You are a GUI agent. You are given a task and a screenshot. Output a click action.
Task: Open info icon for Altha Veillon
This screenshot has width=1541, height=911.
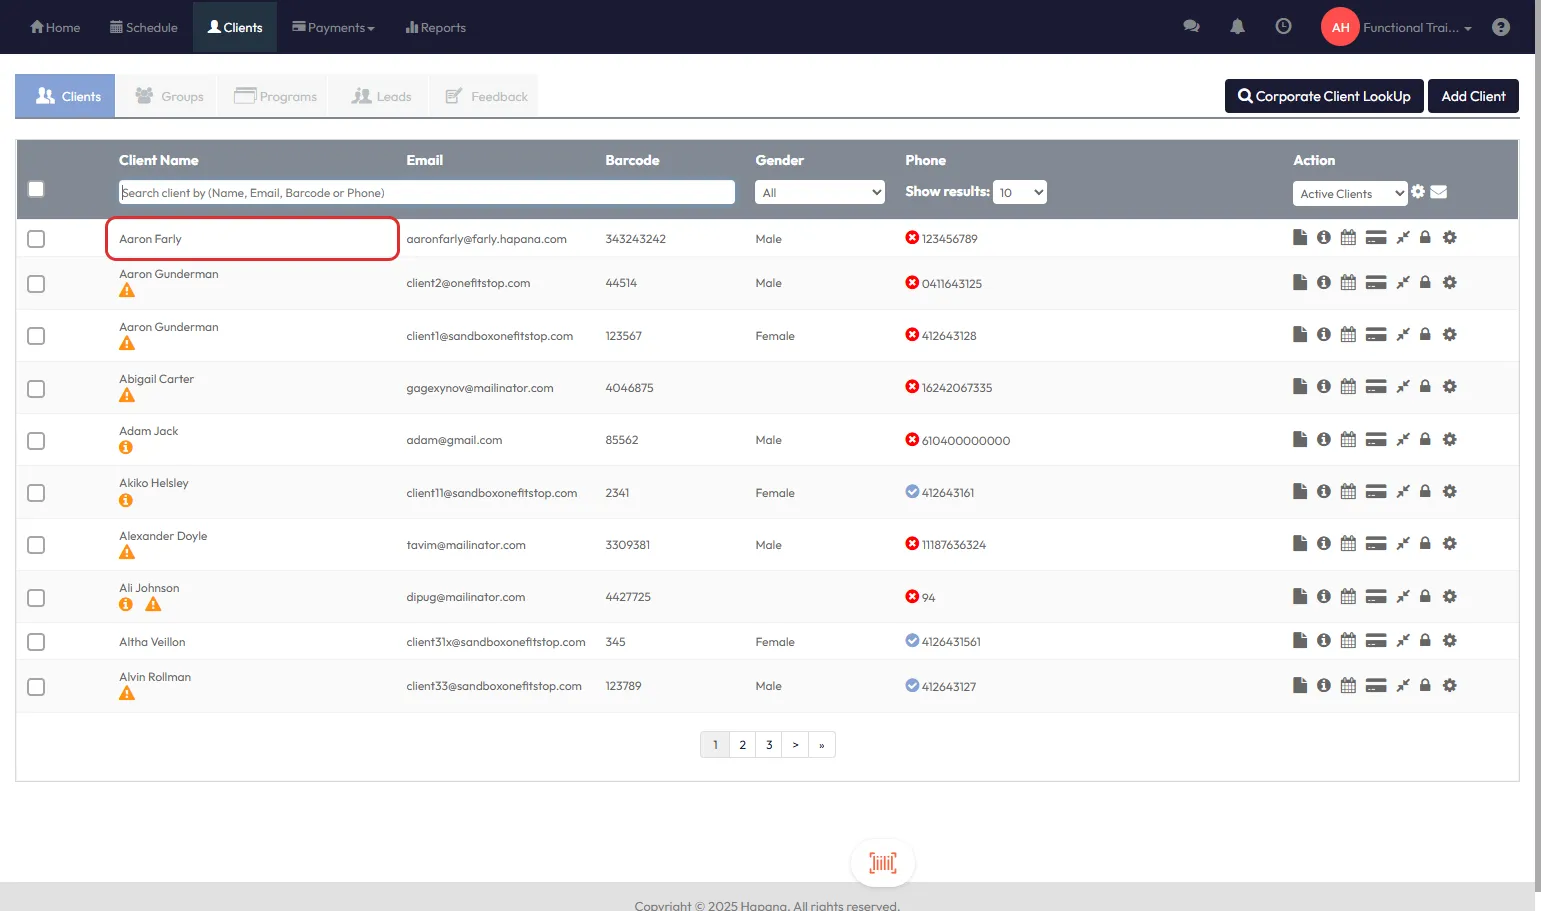tap(1323, 641)
